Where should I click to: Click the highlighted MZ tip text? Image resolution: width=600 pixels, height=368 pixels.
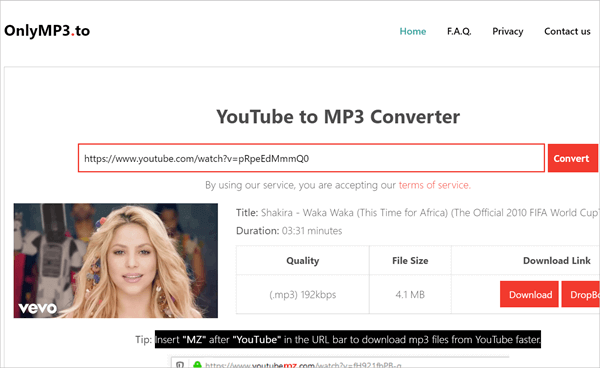coord(348,339)
